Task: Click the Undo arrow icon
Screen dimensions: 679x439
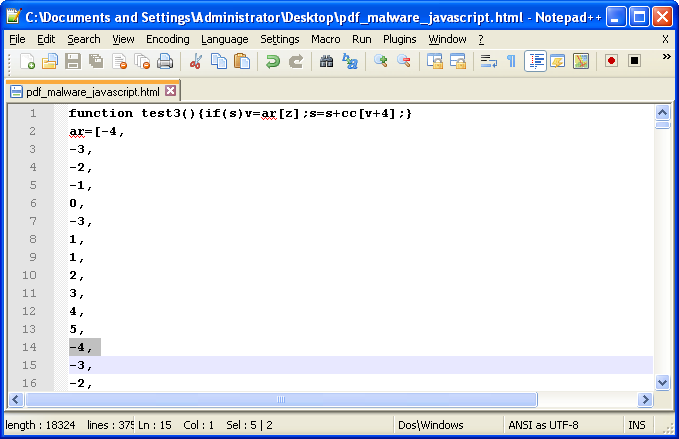Action: (x=272, y=62)
